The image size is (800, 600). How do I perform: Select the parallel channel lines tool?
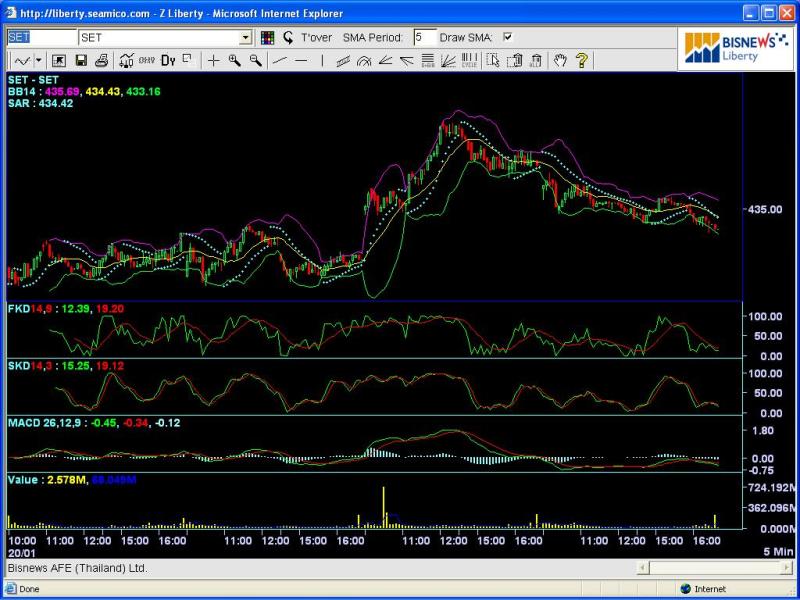[343, 61]
